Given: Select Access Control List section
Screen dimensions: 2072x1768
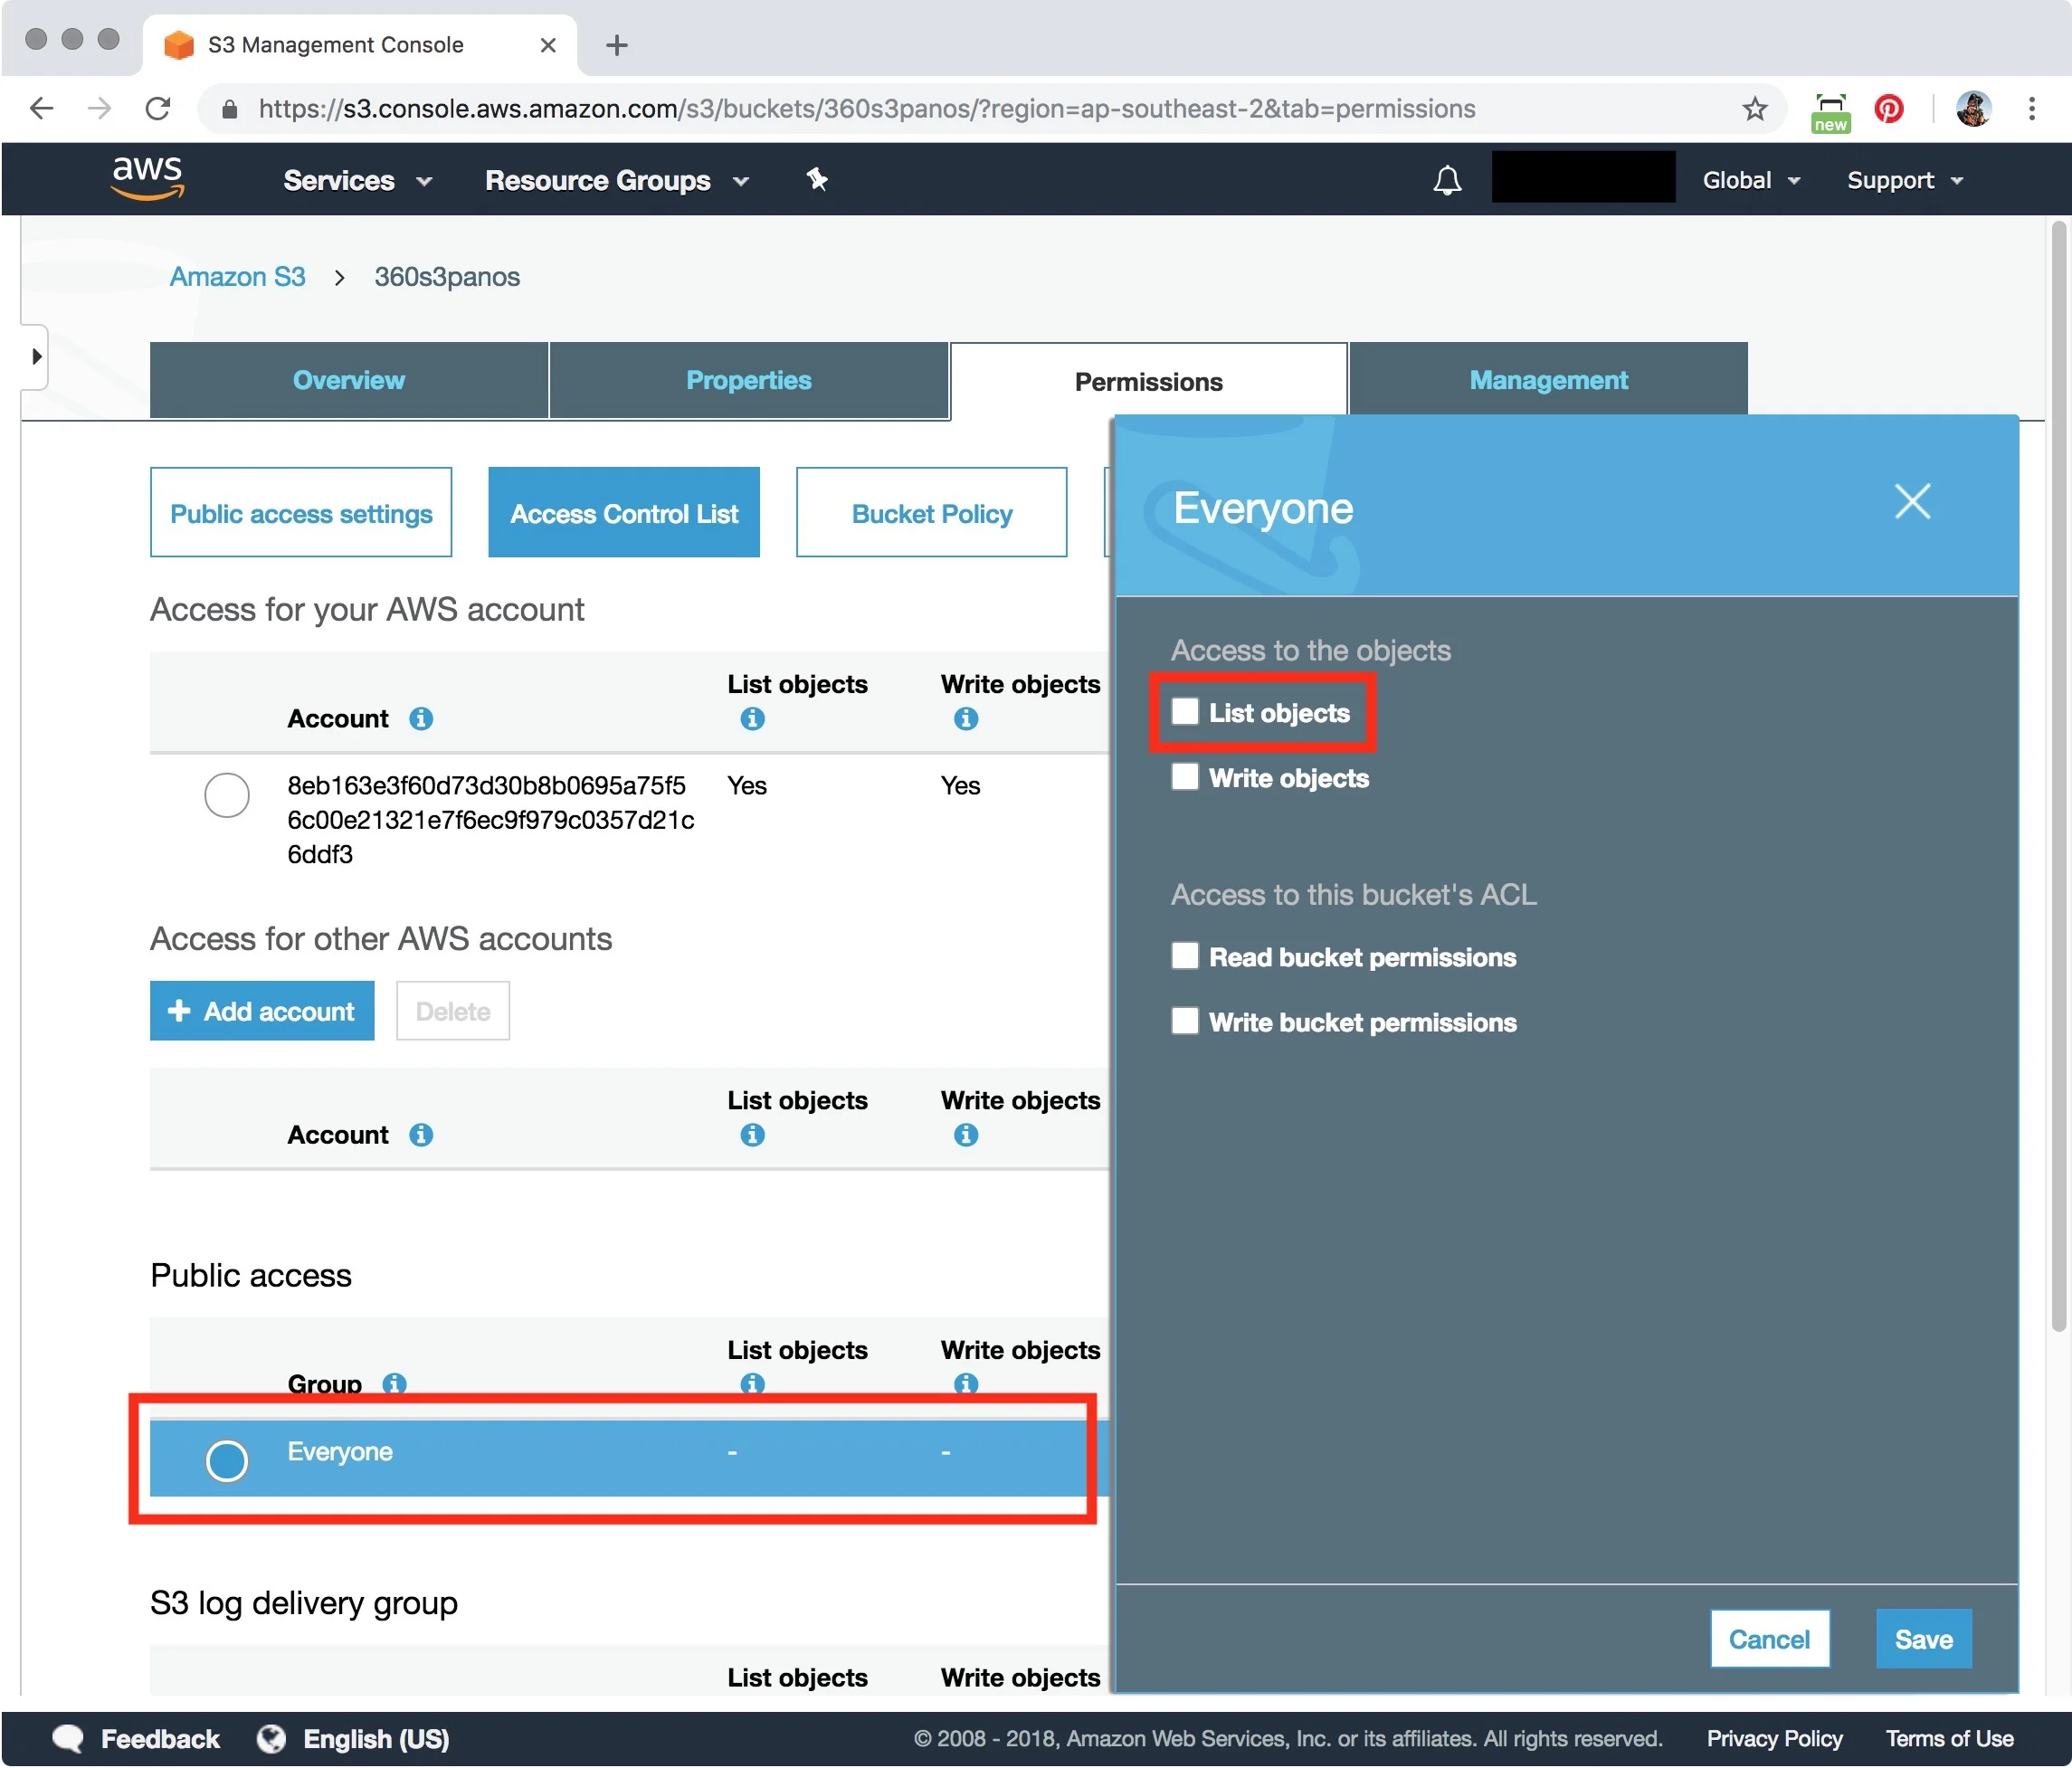Looking at the screenshot, I should pyautogui.click(x=624, y=513).
